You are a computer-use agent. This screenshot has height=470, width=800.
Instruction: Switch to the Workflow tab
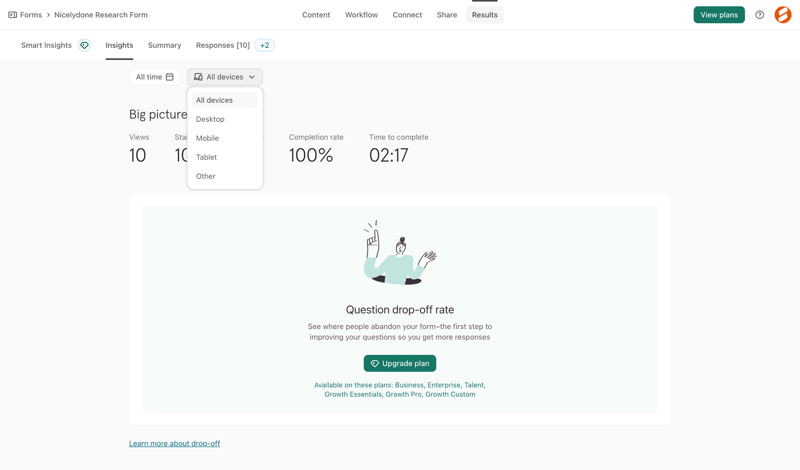click(361, 15)
